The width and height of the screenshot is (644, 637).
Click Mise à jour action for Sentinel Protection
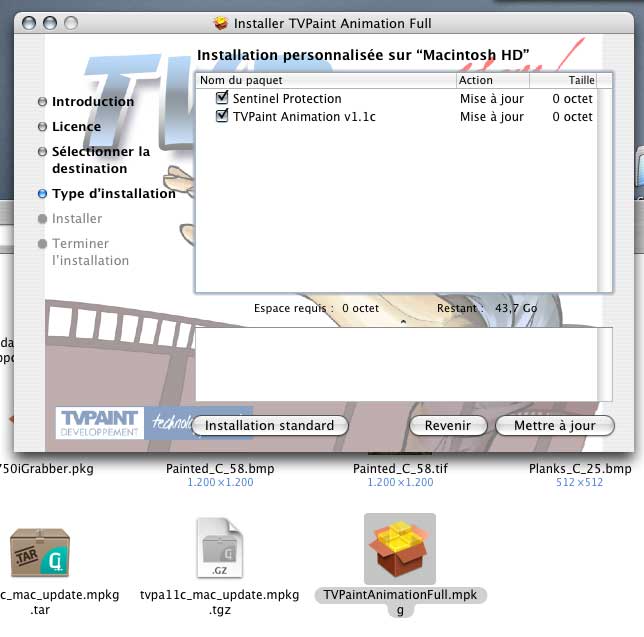tap(492, 99)
